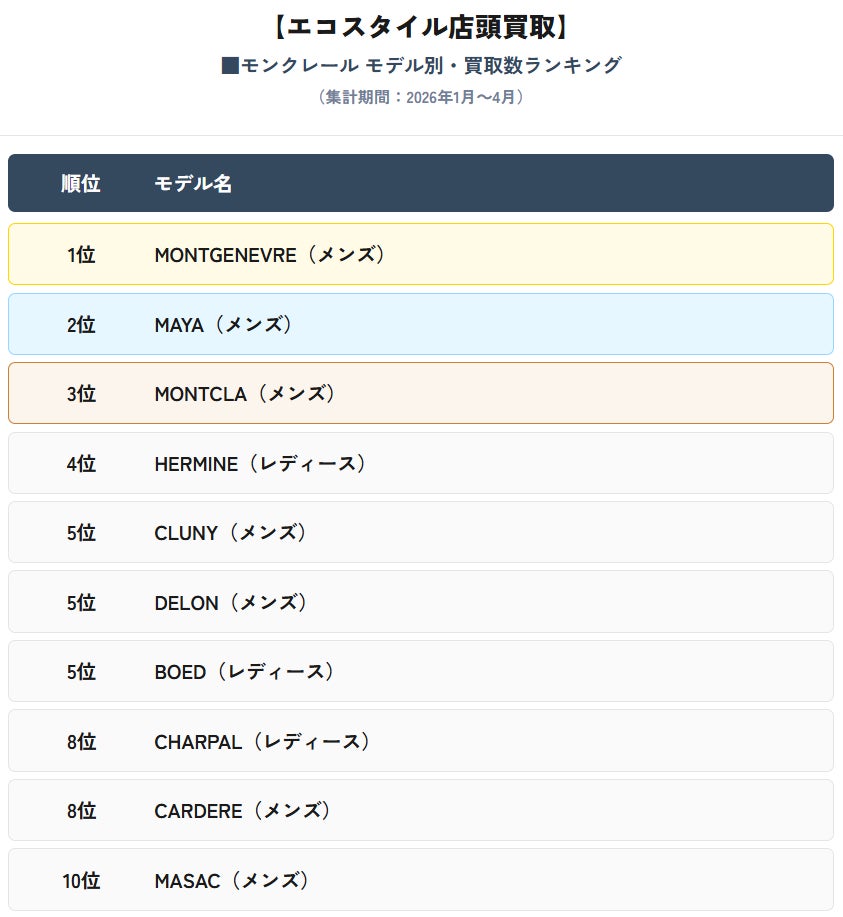Image resolution: width=843 pixels, height=917 pixels.
Task: Select the MAYA（メンズ）row
Action: click(421, 324)
